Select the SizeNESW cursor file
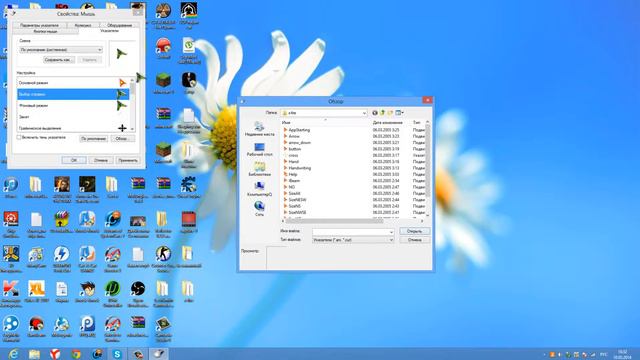Screen dimensions: 640x360 coord(295,200)
